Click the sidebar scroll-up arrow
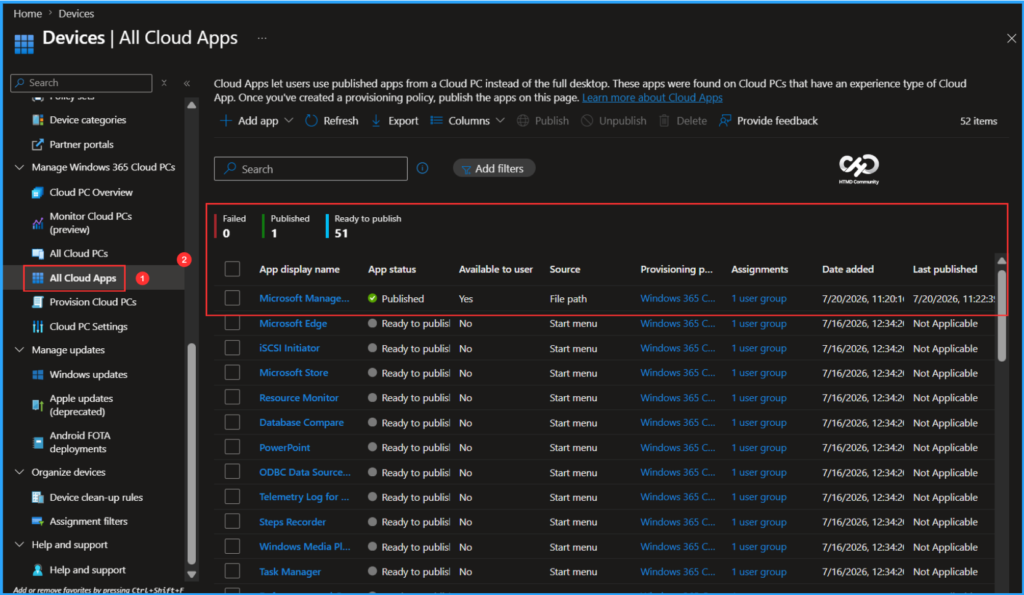The width and height of the screenshot is (1024, 595). tap(191, 105)
